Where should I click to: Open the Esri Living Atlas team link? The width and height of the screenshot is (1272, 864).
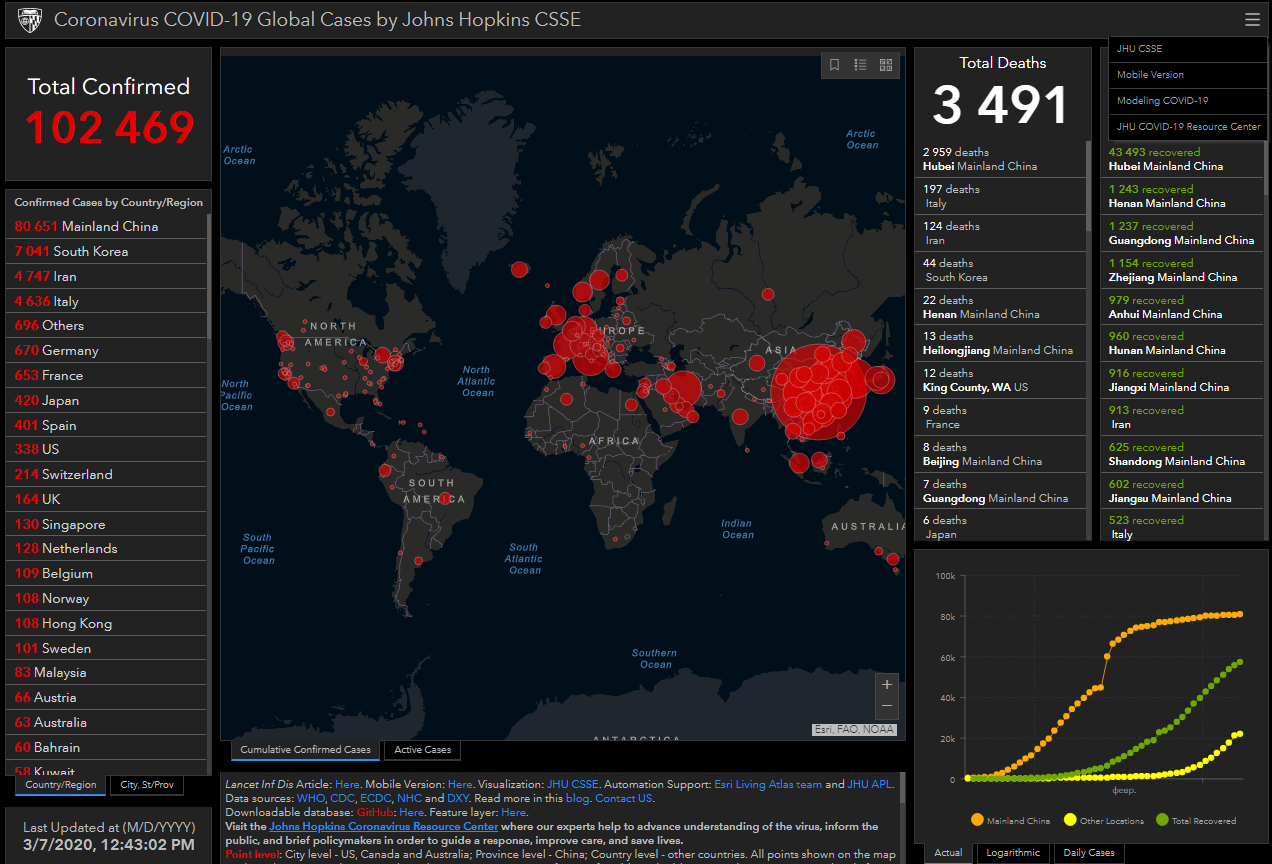pos(768,785)
